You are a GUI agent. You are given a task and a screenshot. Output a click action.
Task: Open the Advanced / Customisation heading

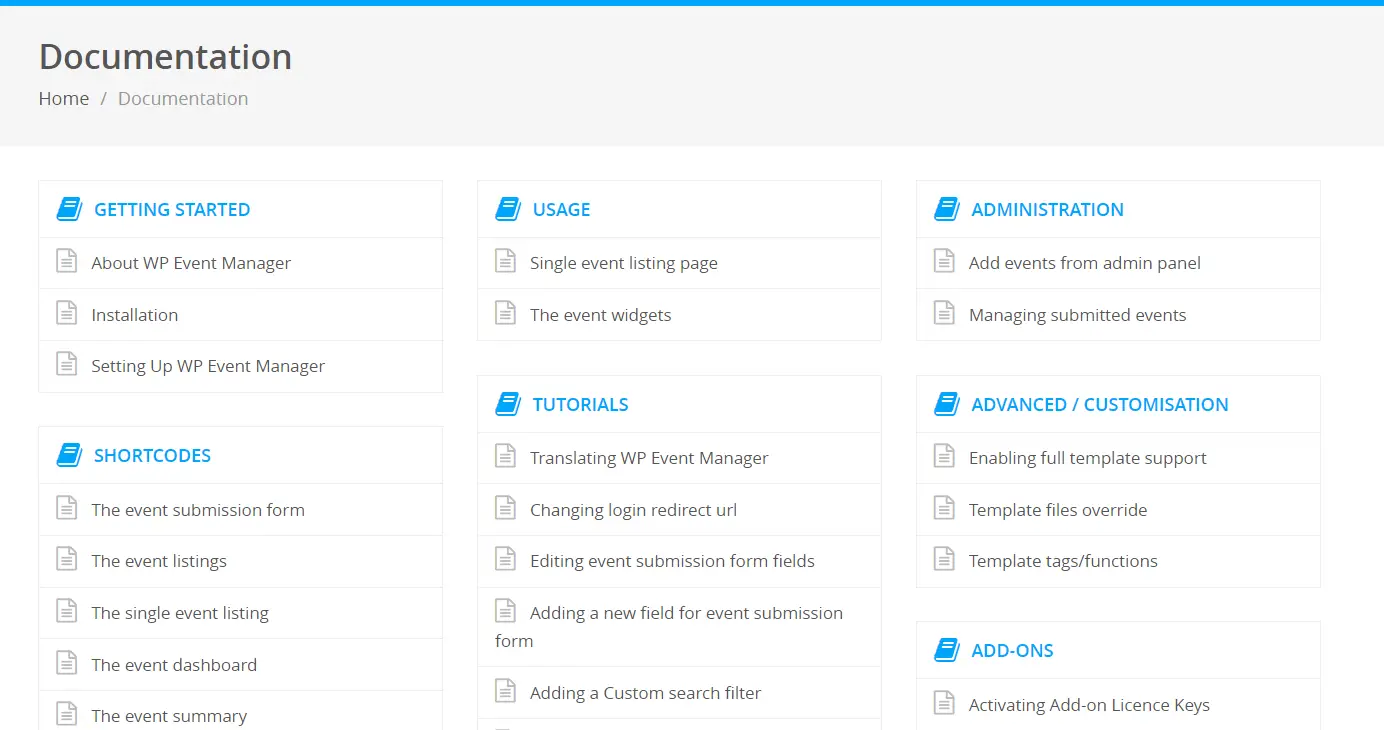point(1100,404)
